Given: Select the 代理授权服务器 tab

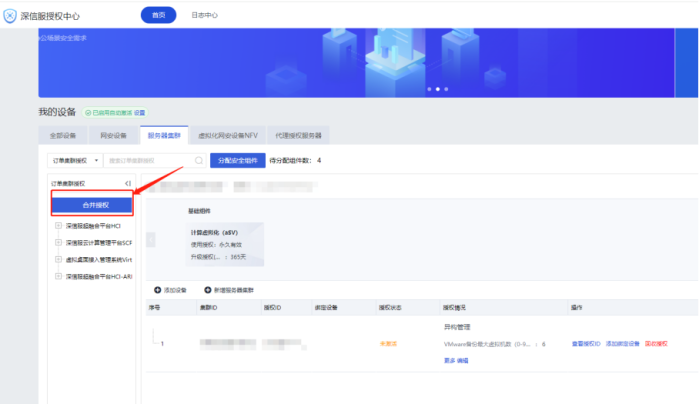Looking at the screenshot, I should pyautogui.click(x=301, y=135).
